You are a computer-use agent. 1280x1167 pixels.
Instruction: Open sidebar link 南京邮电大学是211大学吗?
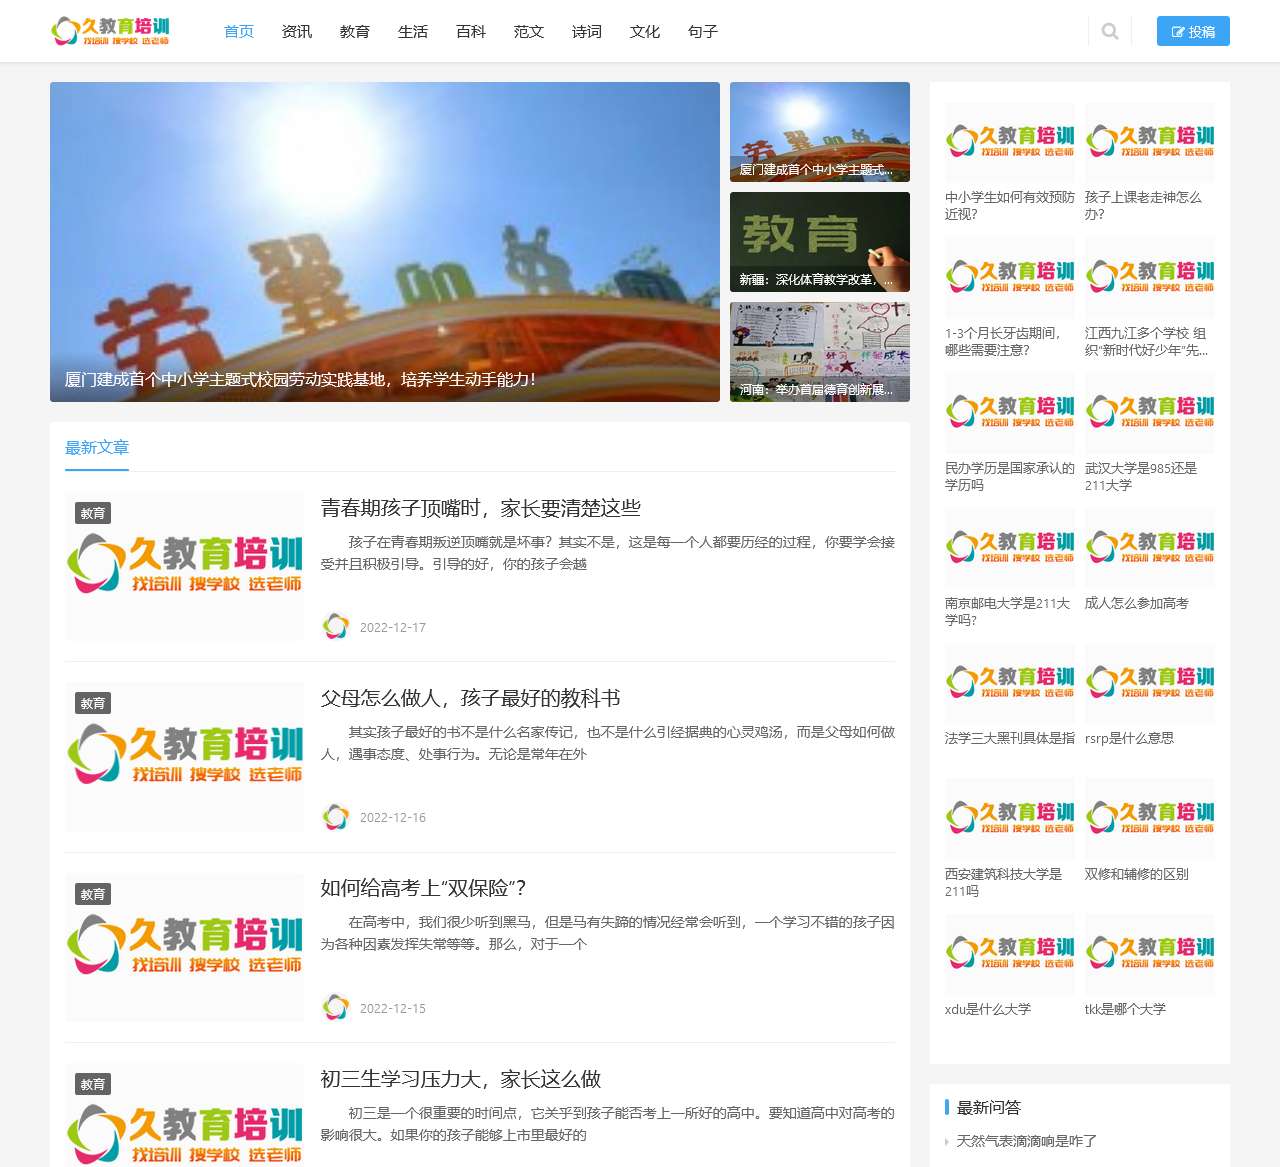click(x=1008, y=611)
